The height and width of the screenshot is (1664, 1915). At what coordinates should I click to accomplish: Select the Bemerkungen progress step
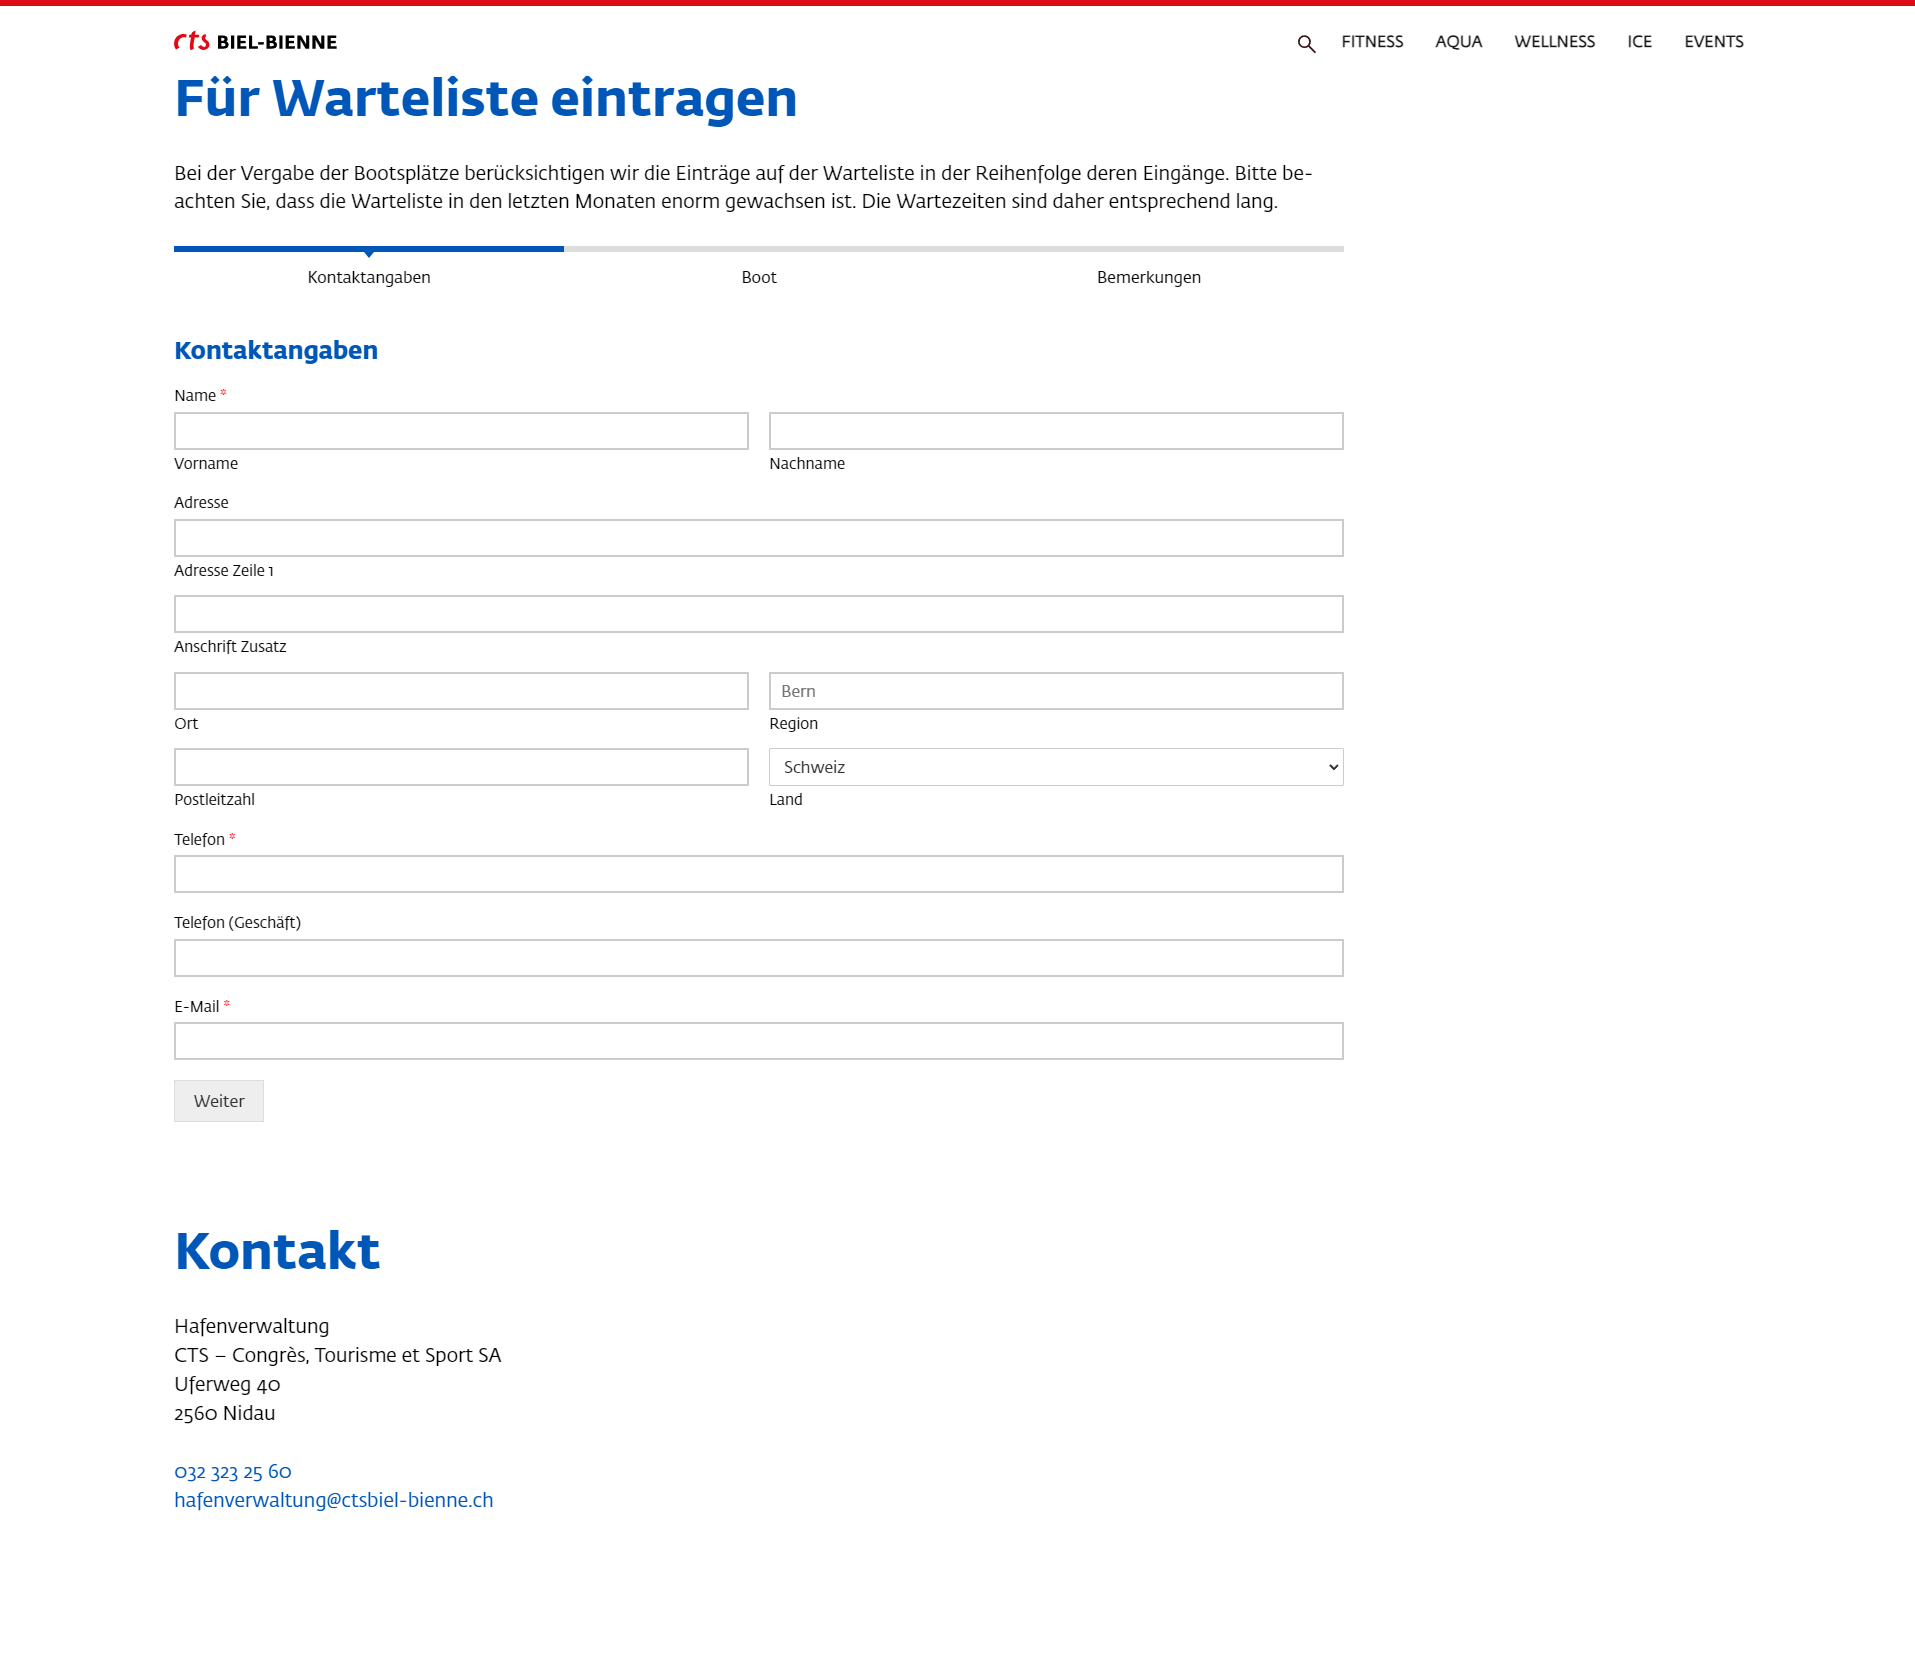coord(1148,277)
